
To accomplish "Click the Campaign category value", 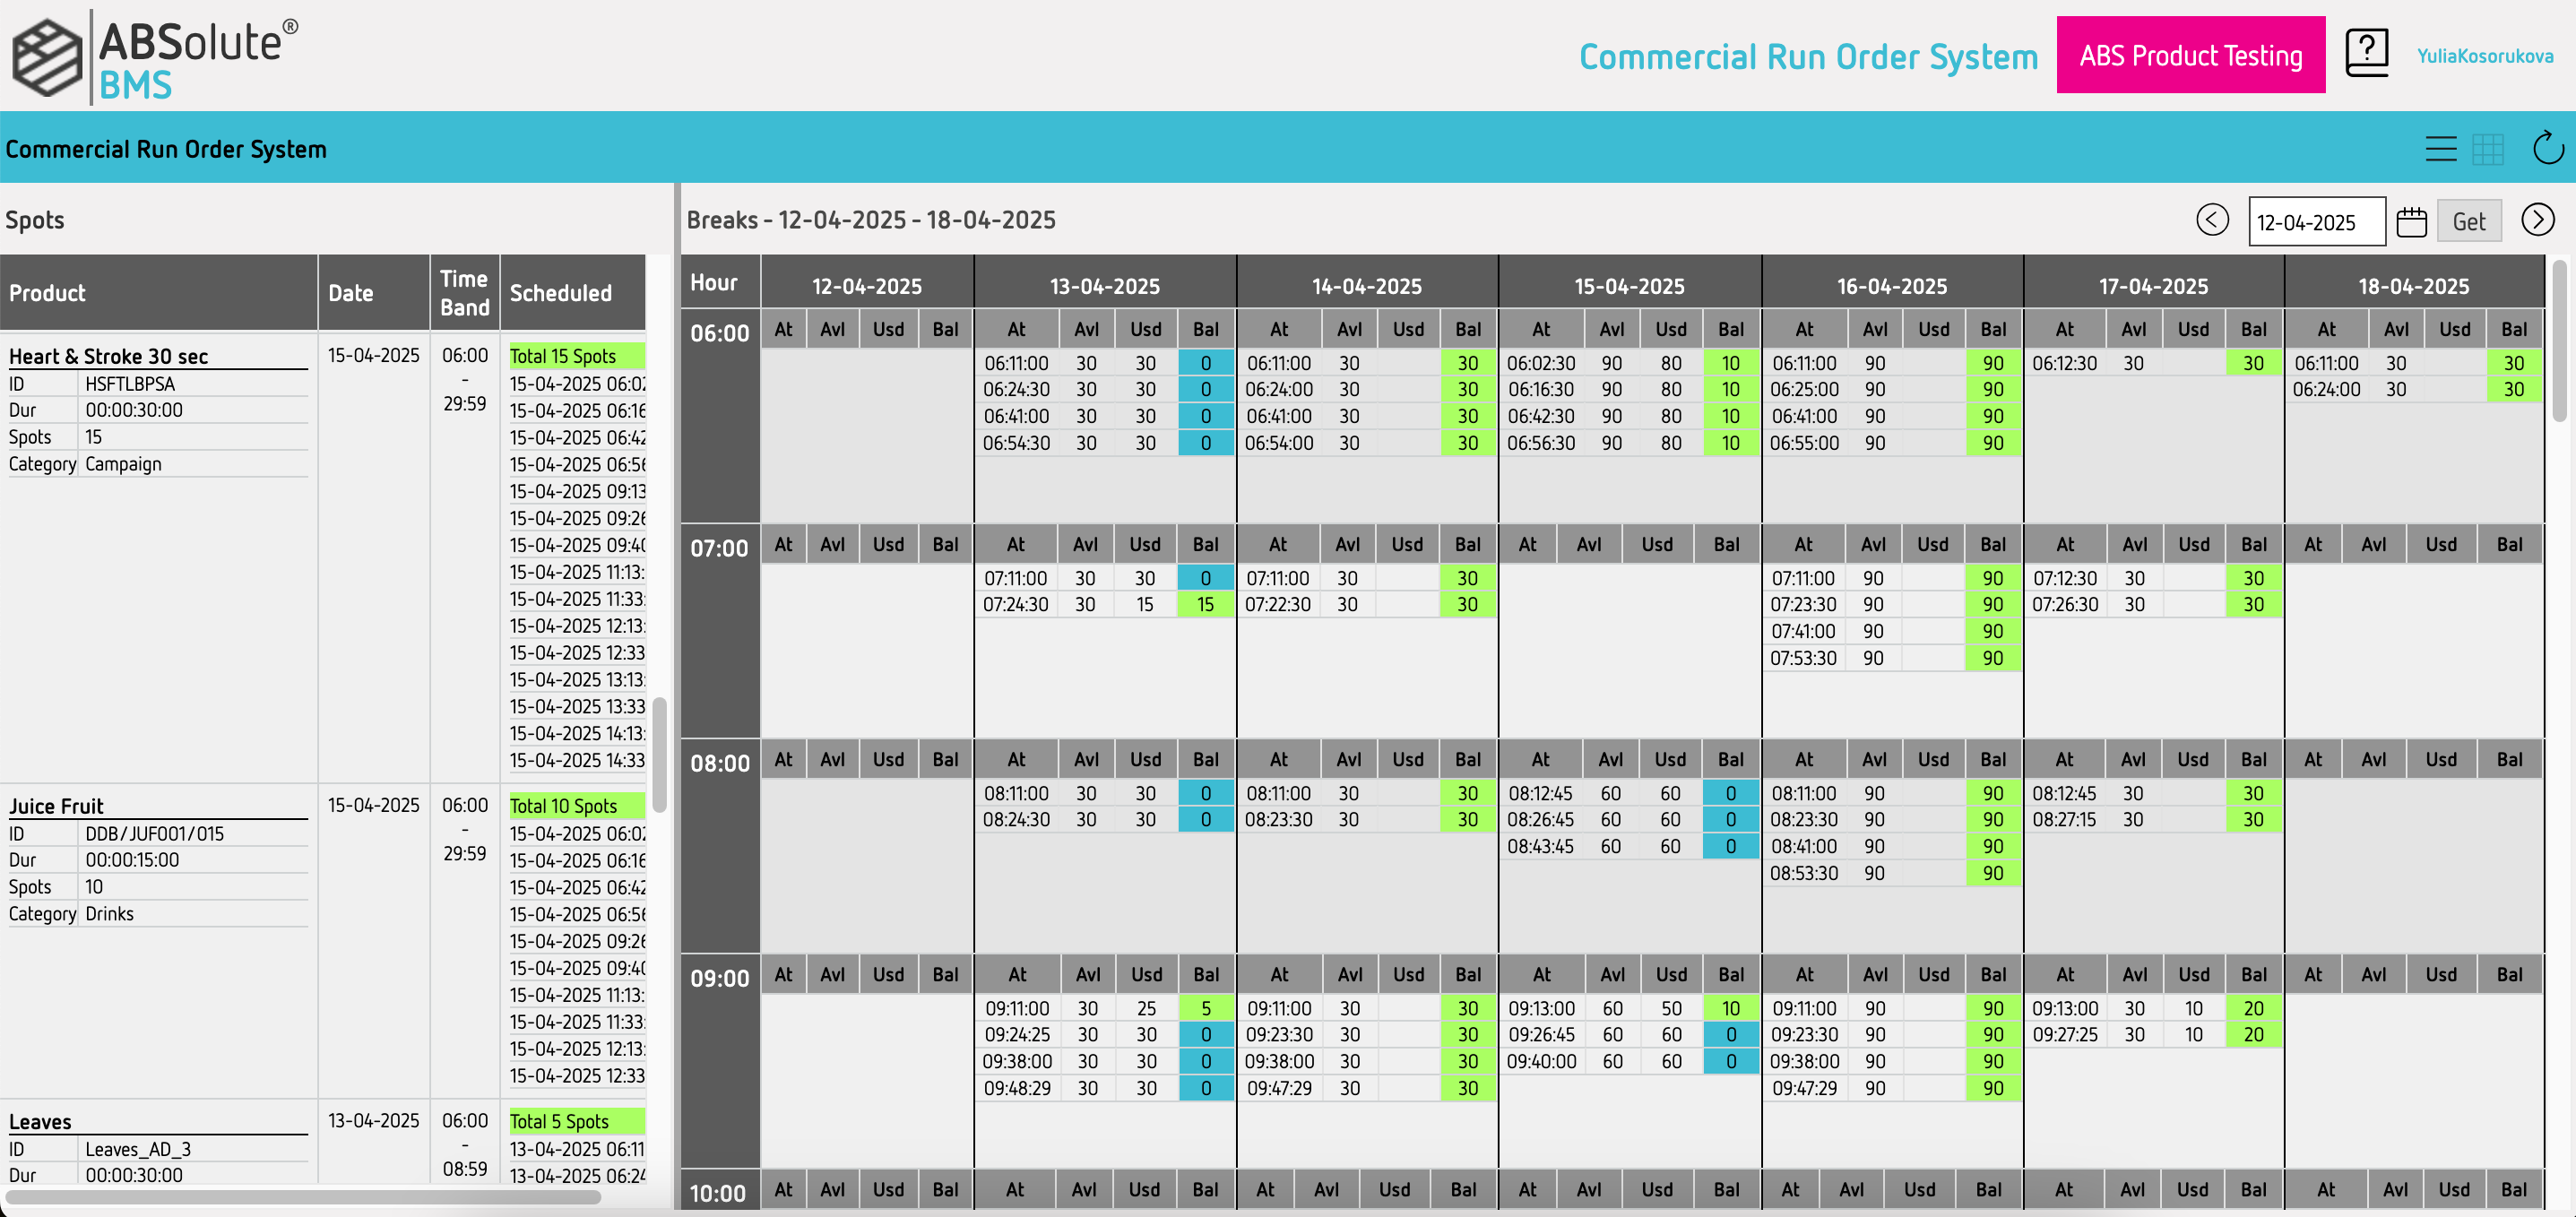I will [123, 464].
